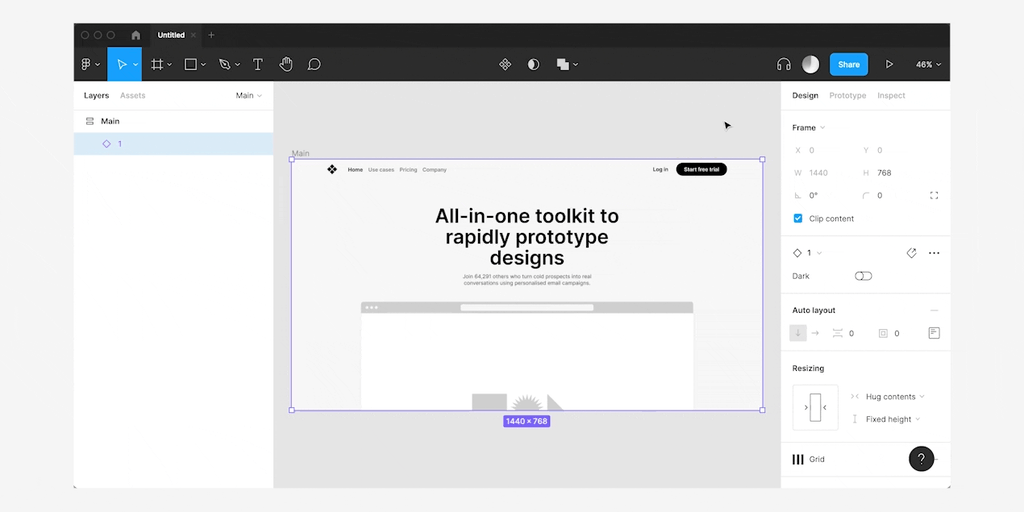Open the Boolean operations dropdown arrow
The width and height of the screenshot is (1024, 512).
(575, 65)
